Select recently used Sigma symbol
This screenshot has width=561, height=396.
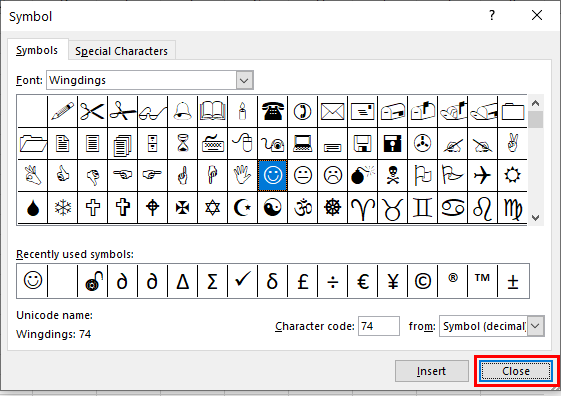pos(213,281)
